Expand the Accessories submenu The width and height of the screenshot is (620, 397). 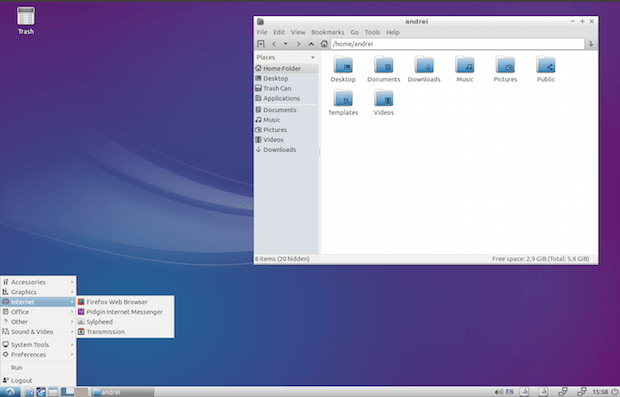click(38, 282)
